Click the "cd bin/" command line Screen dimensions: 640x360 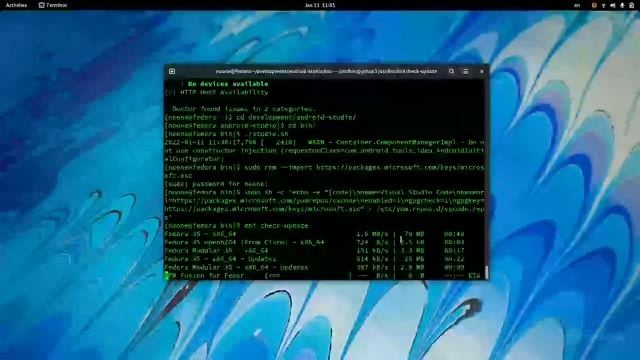coord(240,126)
